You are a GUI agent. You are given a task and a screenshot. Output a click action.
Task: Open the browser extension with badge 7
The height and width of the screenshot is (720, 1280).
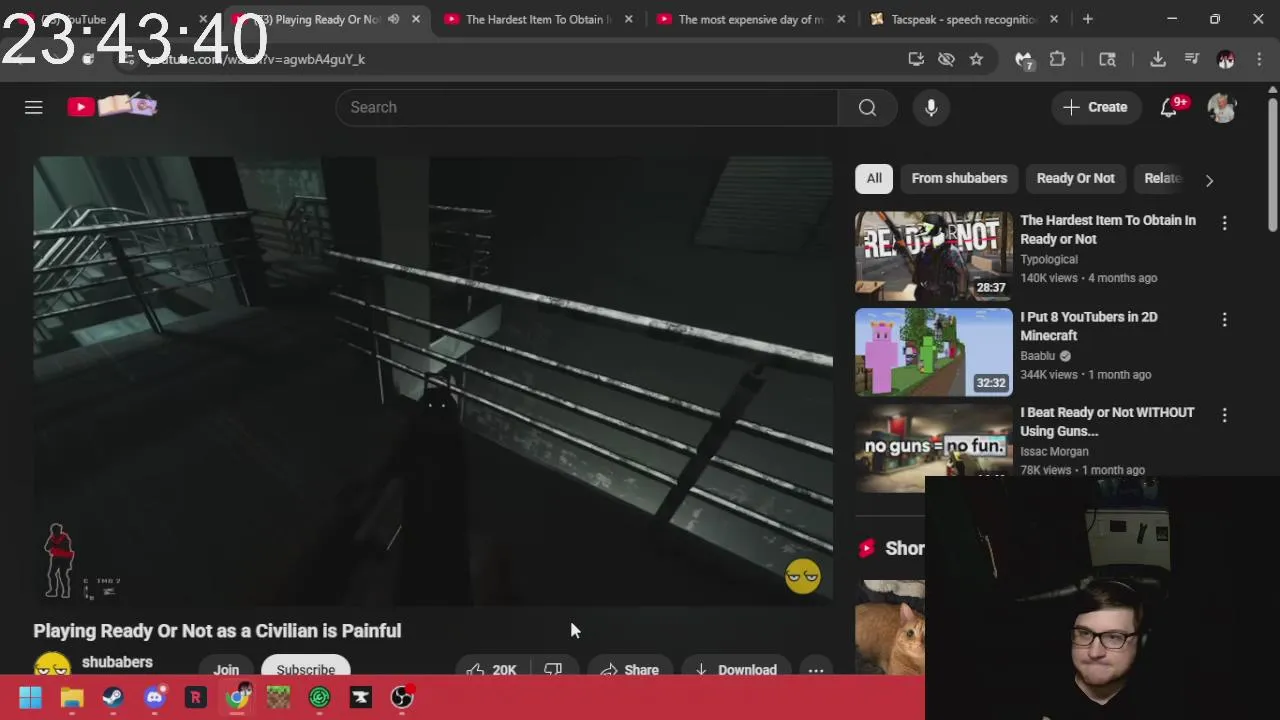1023,60
